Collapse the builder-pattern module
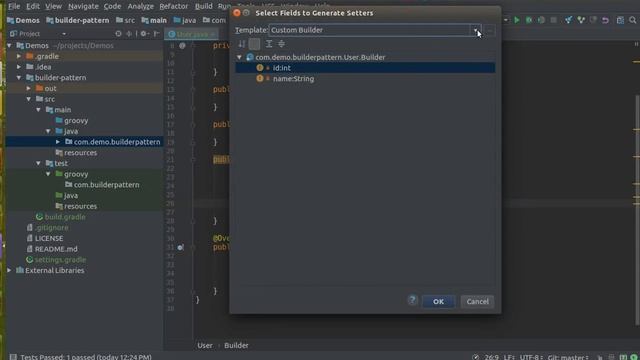 19,77
